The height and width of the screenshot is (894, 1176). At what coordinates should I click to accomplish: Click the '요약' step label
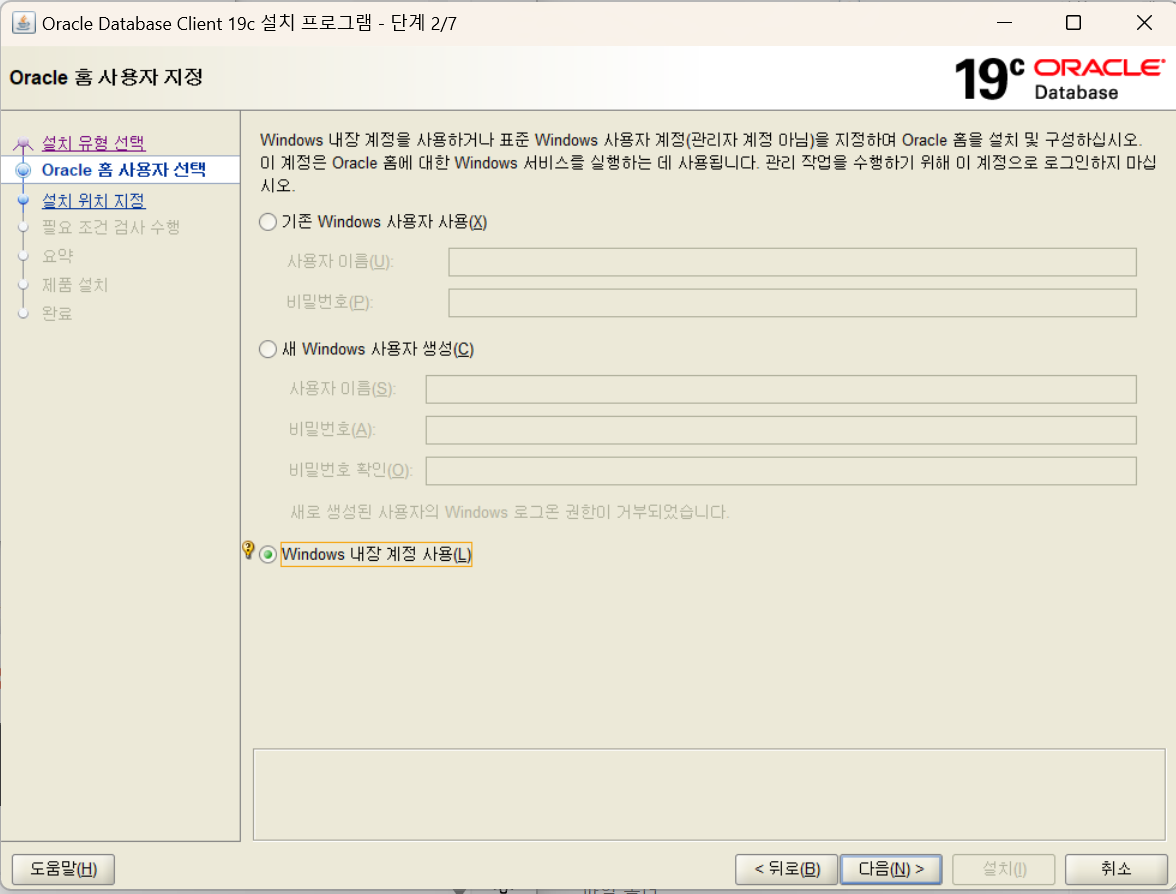[58, 256]
